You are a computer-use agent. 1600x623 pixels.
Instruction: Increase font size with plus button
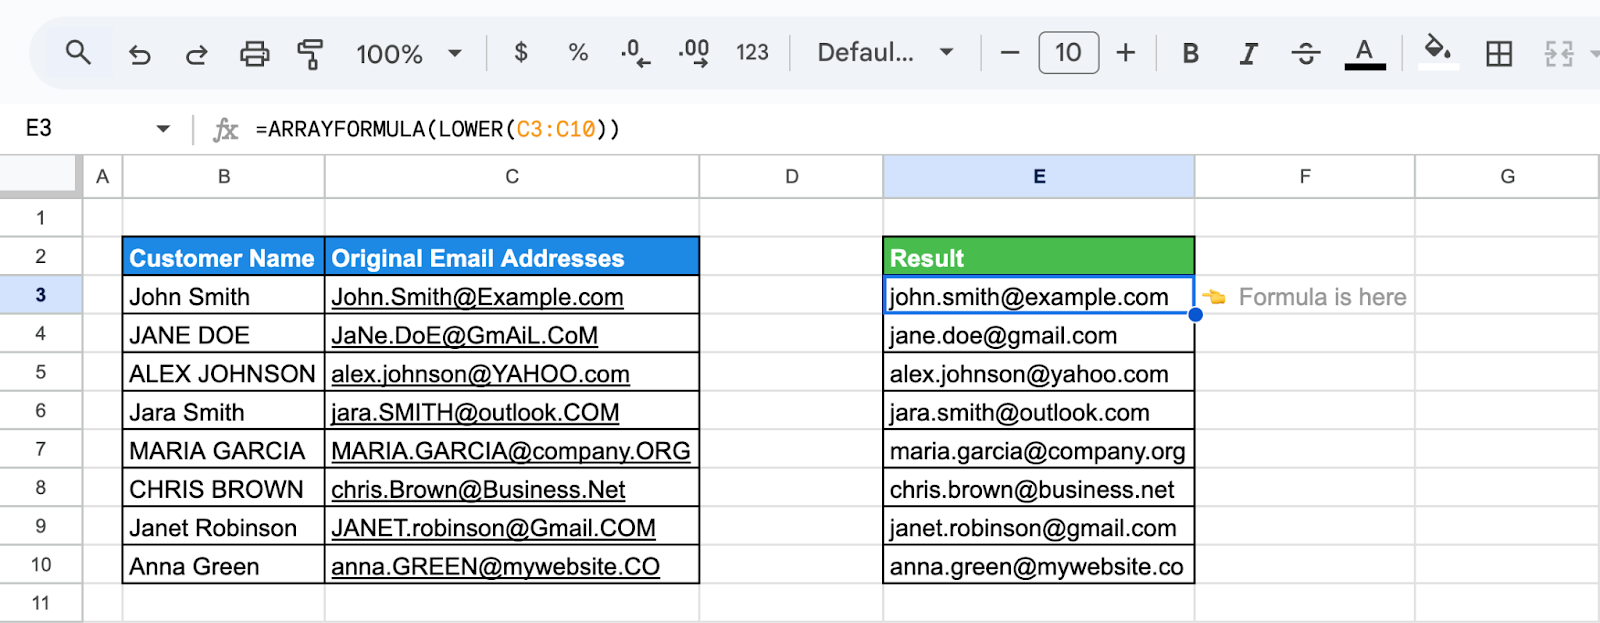1126,52
